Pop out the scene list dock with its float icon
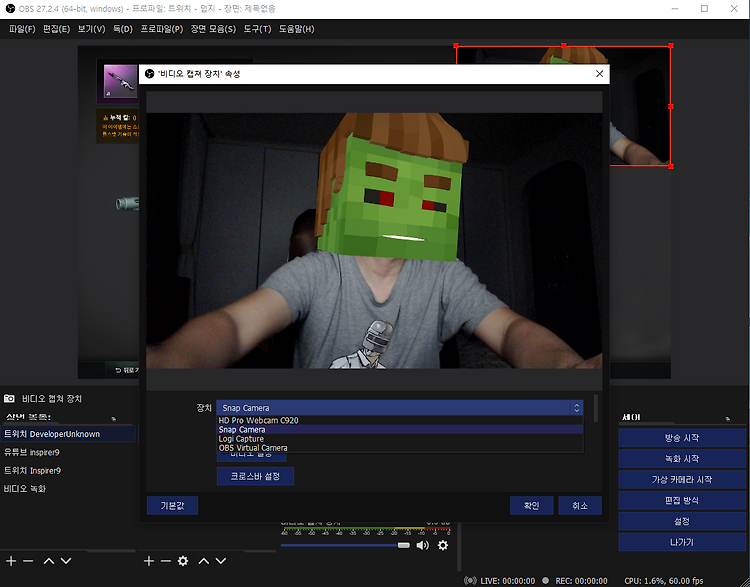Image resolution: width=750 pixels, height=587 pixels. pyautogui.click(x=114, y=419)
